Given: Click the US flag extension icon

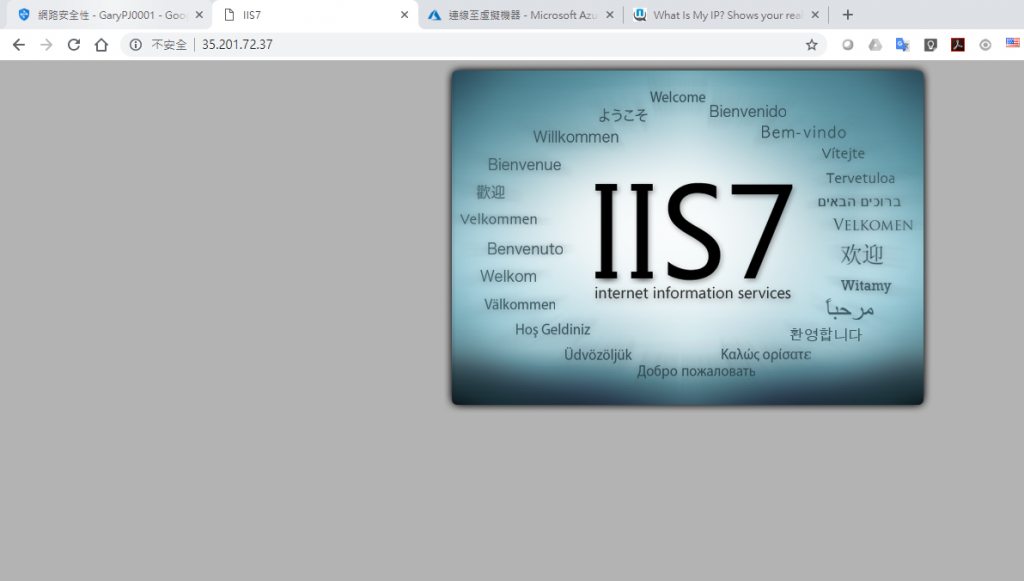Looking at the screenshot, I should coord(1013,43).
